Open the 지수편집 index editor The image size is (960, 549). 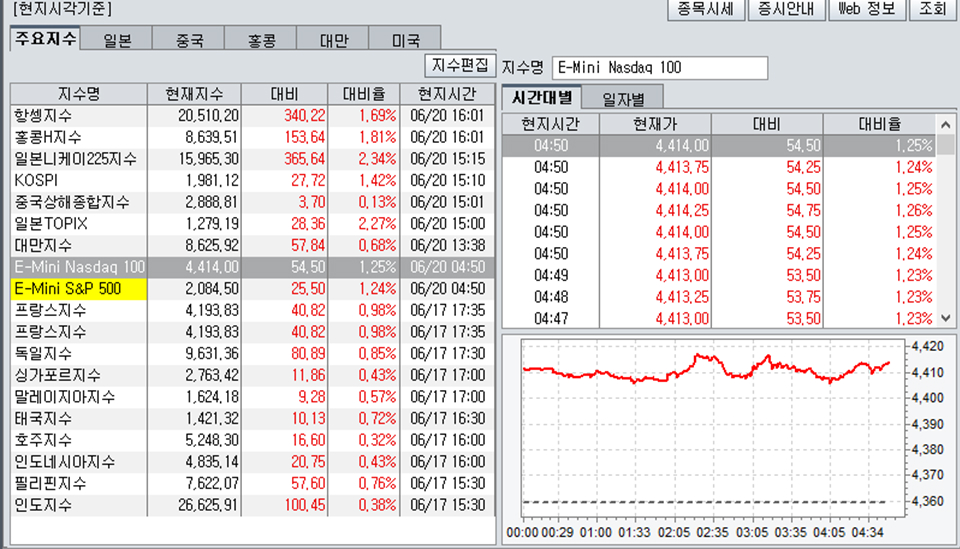coord(460,65)
